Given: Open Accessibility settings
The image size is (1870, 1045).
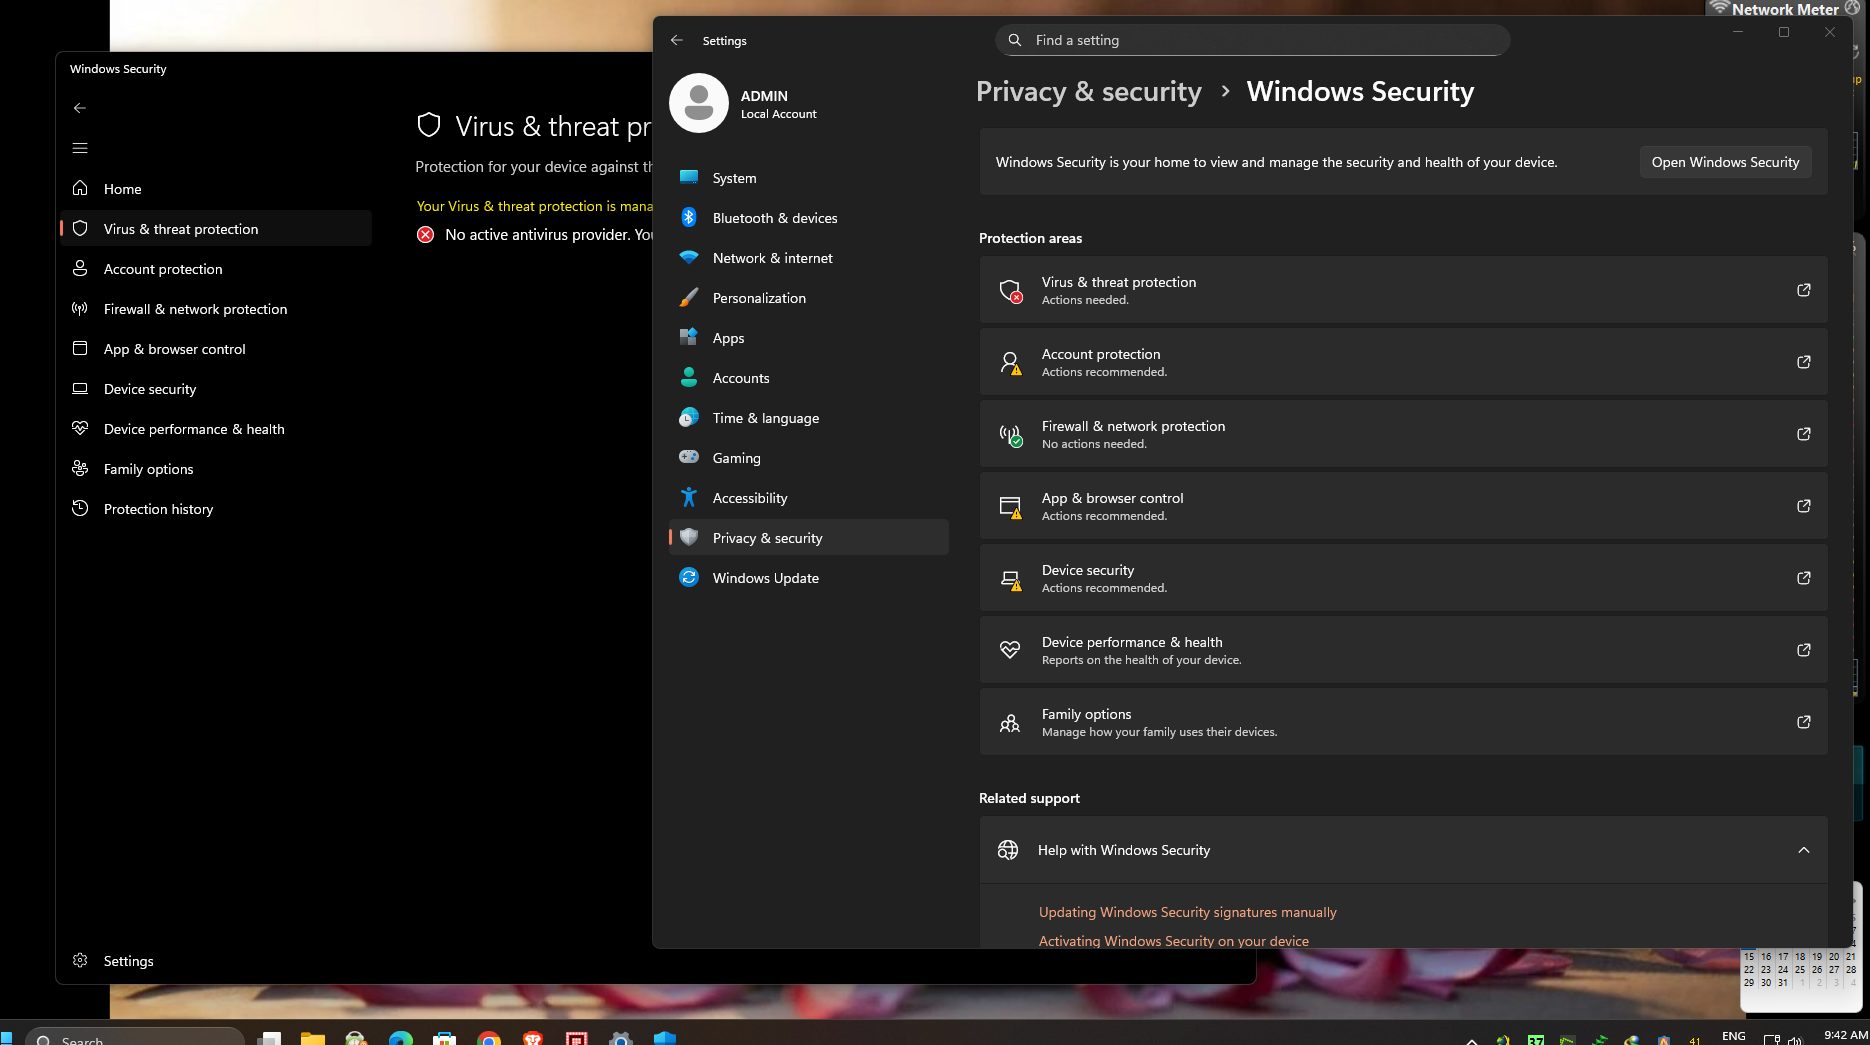Looking at the screenshot, I should coord(808,498).
